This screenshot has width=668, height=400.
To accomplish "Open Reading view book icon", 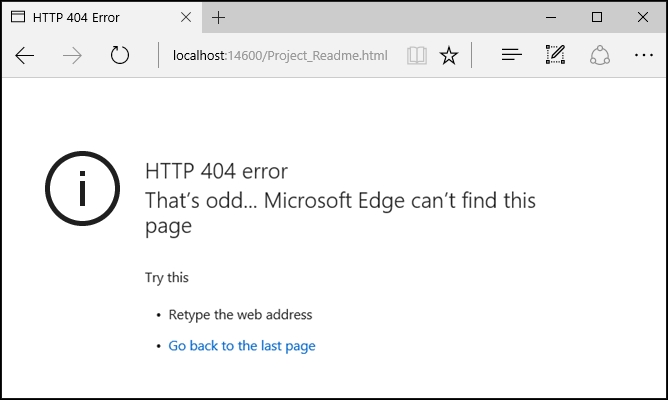I will 417,55.
